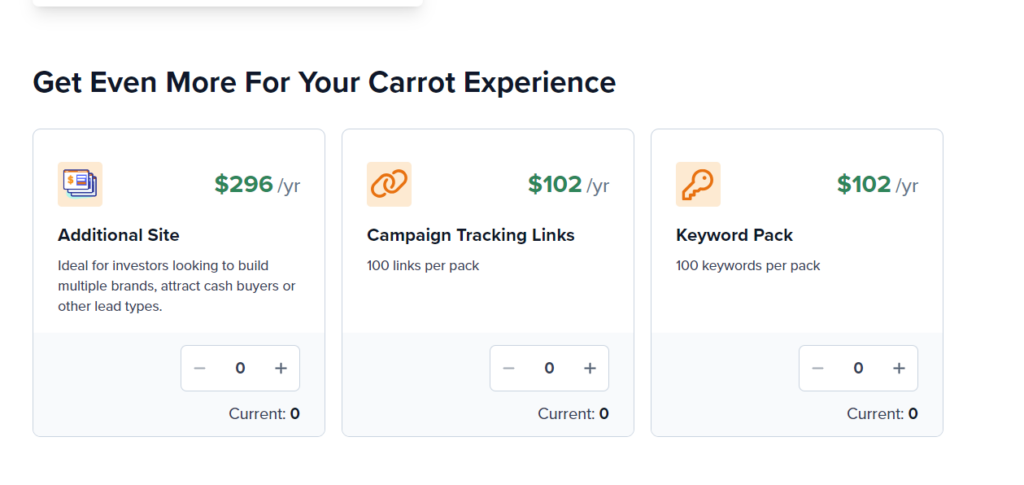1024x485 pixels.
Task: Click the Keyword Pack key icon
Action: coord(697,184)
